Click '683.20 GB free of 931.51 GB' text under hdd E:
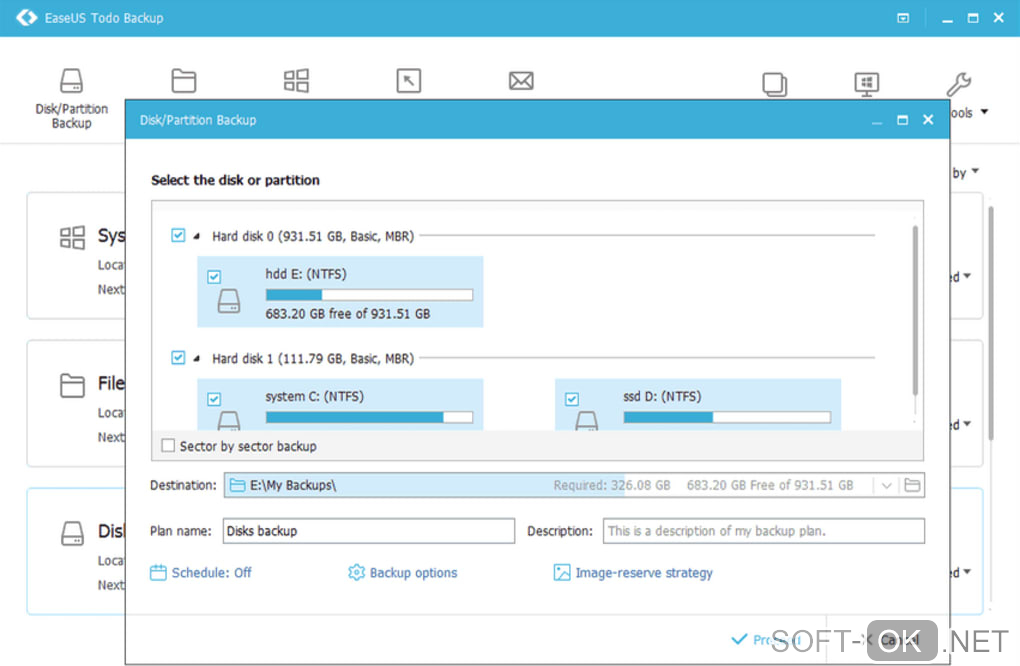Screen dimensions: 1020x666 click(347, 314)
